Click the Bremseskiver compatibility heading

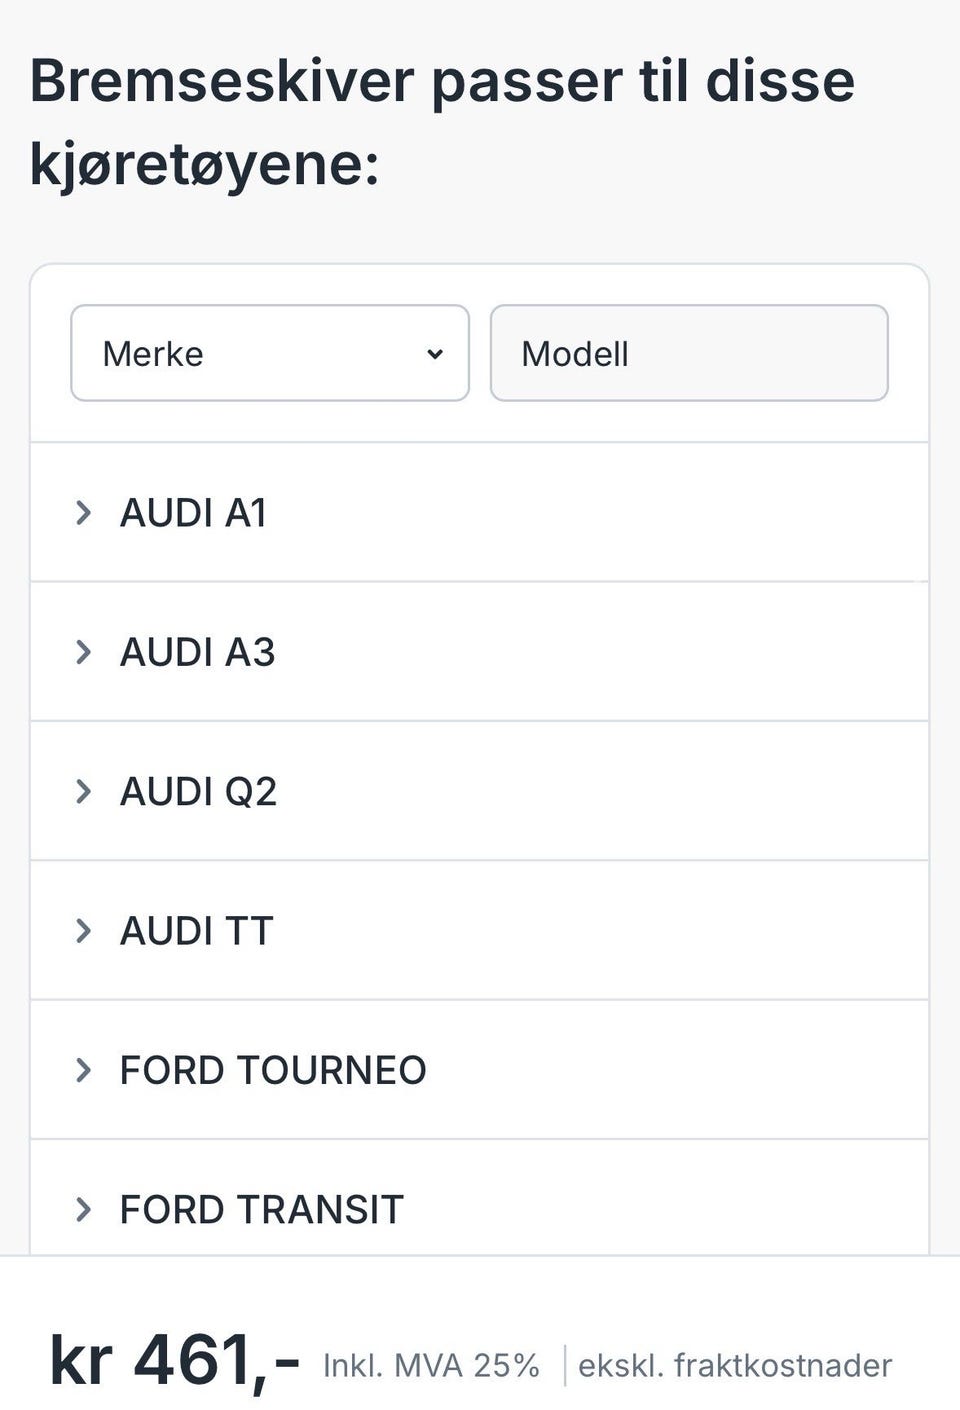442,122
